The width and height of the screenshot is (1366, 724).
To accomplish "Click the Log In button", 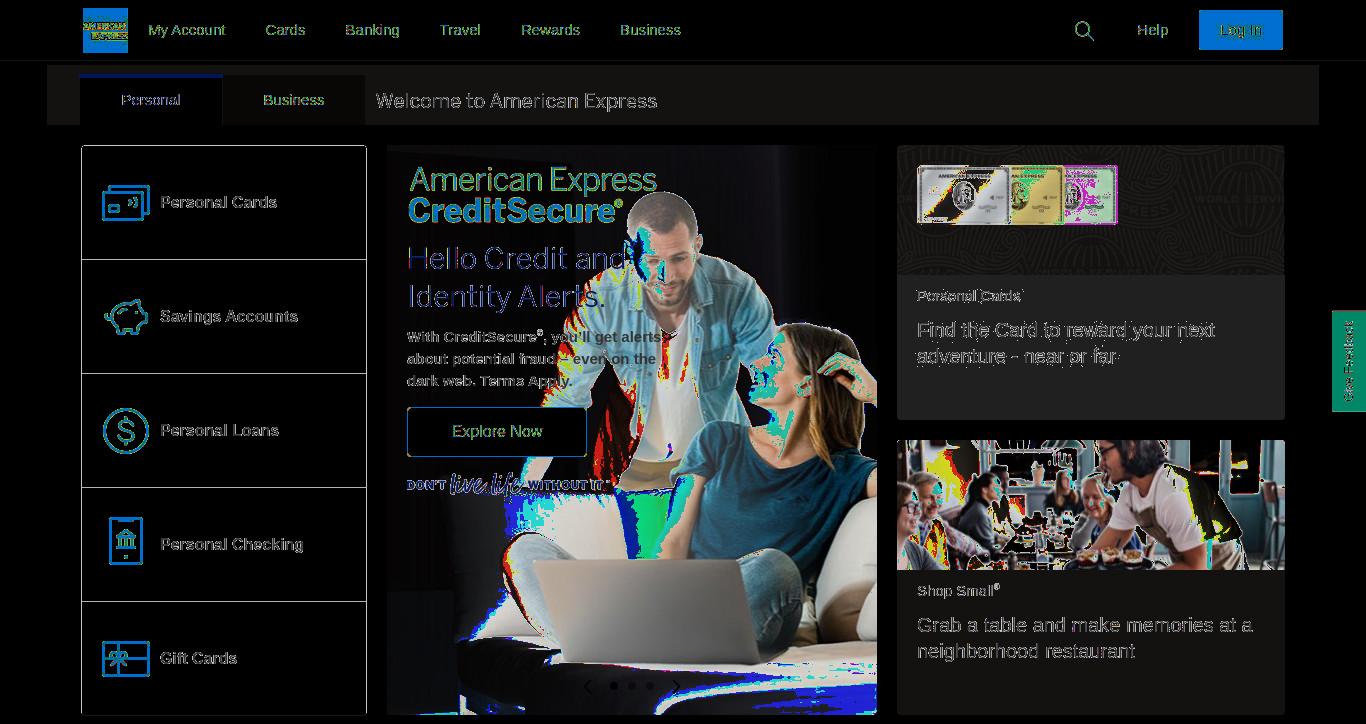I will pyautogui.click(x=1241, y=30).
